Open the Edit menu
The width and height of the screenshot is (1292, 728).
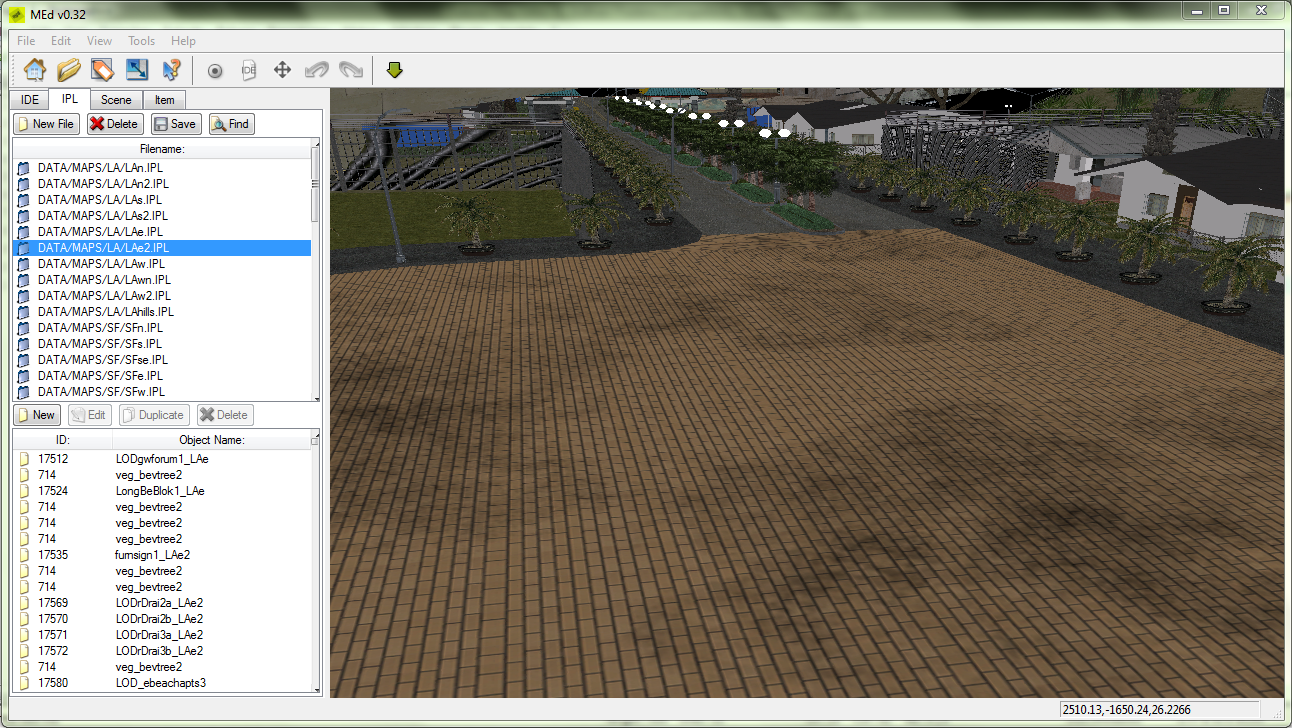[x=61, y=41]
